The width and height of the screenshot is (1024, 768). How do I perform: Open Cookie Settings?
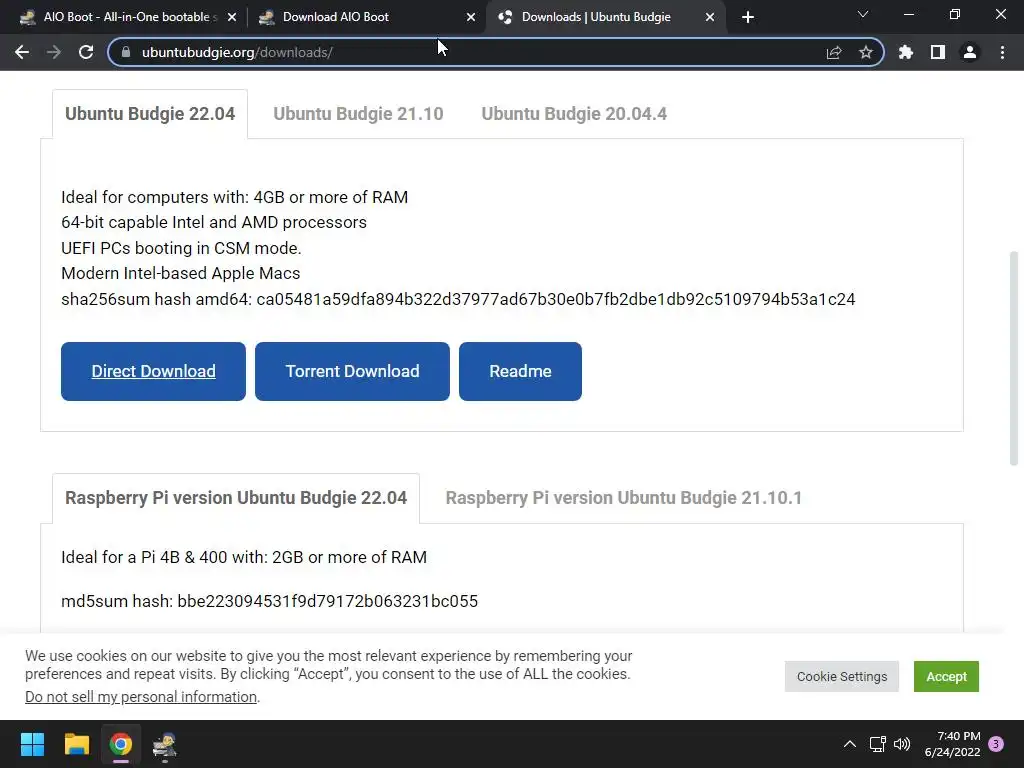(x=842, y=677)
